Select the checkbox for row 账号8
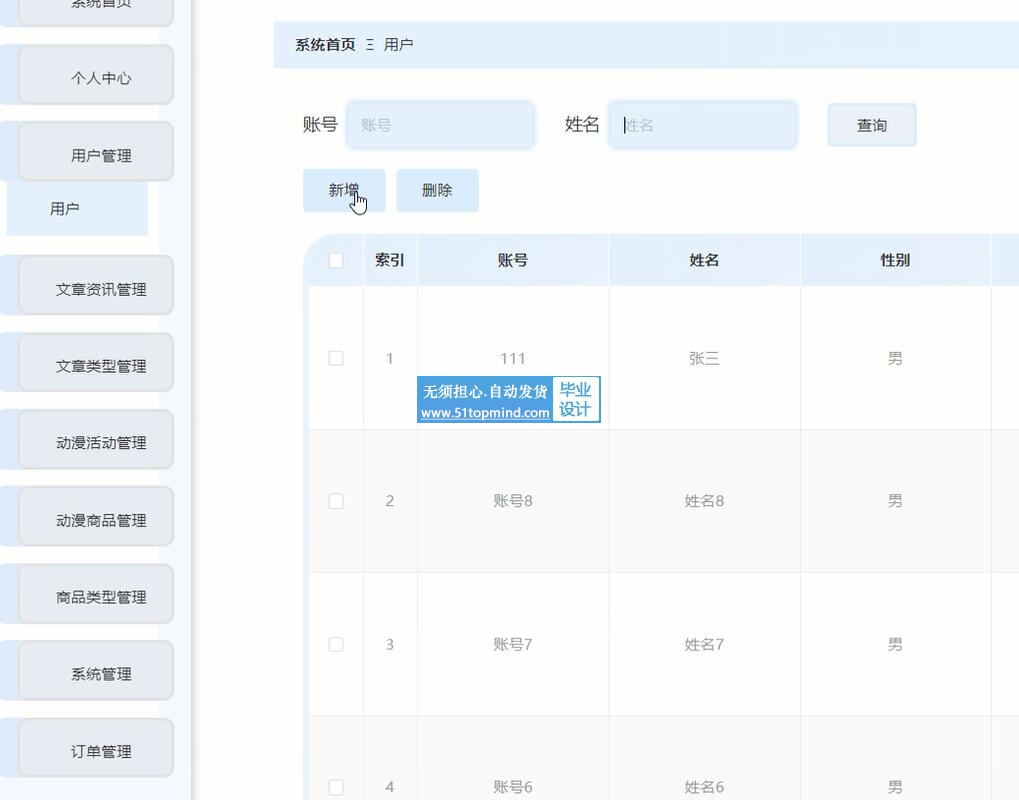The width and height of the screenshot is (1019, 800). point(336,501)
